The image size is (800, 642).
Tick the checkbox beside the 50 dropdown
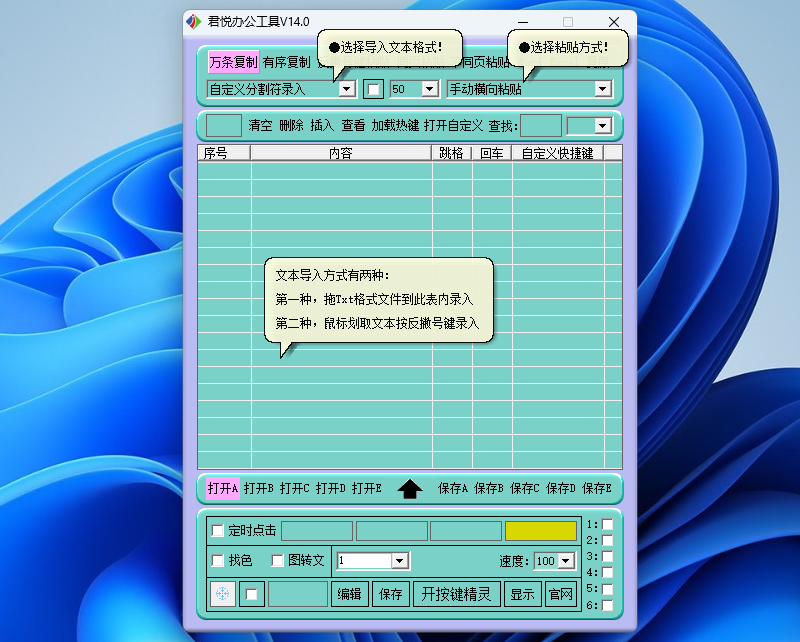(x=373, y=89)
